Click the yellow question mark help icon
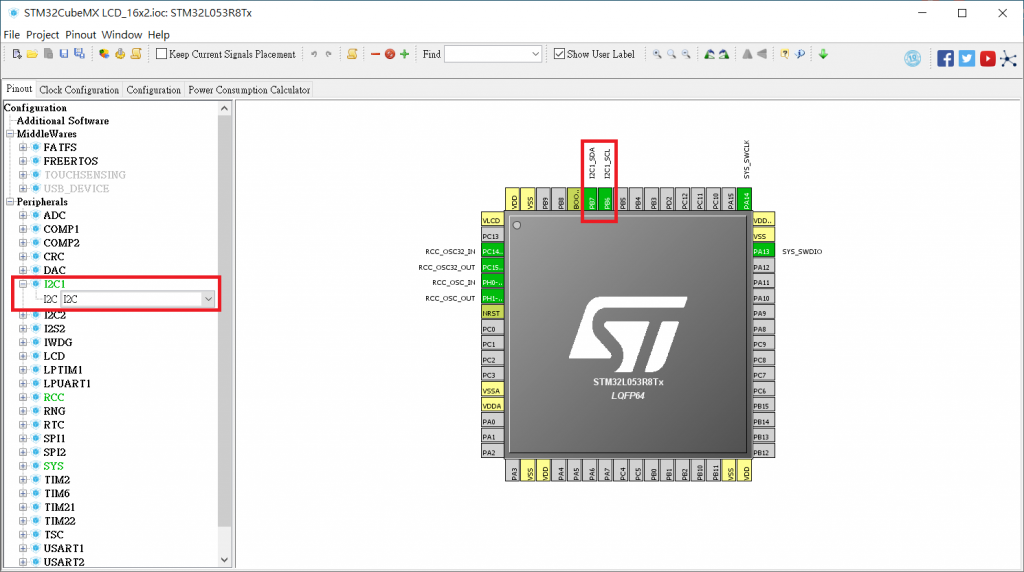Screen dimensions: 1024x572 tap(785, 54)
